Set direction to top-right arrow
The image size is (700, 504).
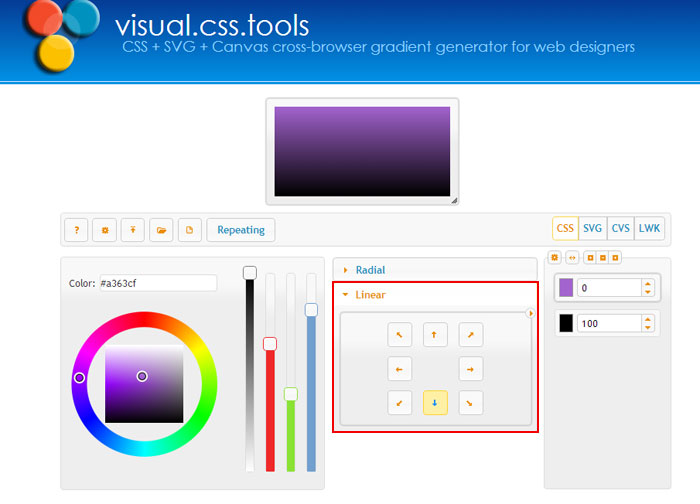coord(471,334)
